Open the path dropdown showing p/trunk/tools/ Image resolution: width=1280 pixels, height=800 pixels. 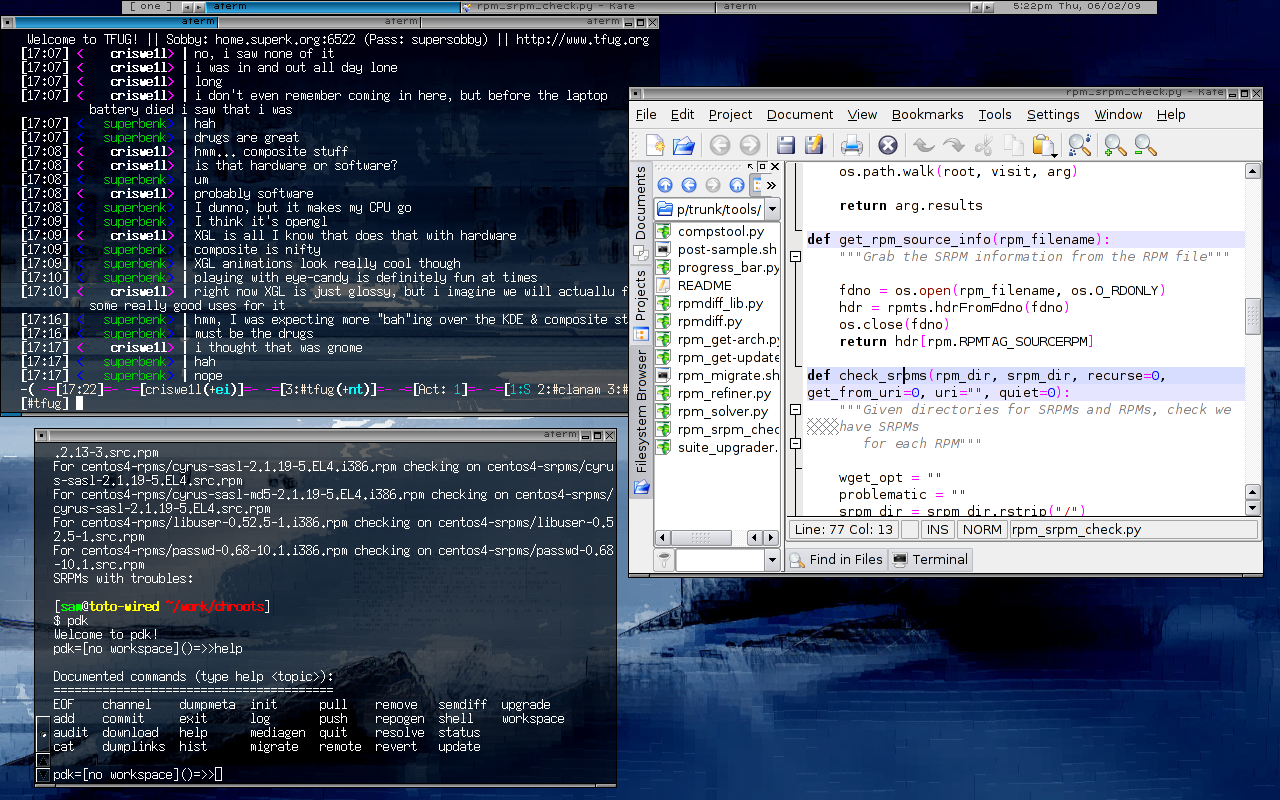click(772, 209)
